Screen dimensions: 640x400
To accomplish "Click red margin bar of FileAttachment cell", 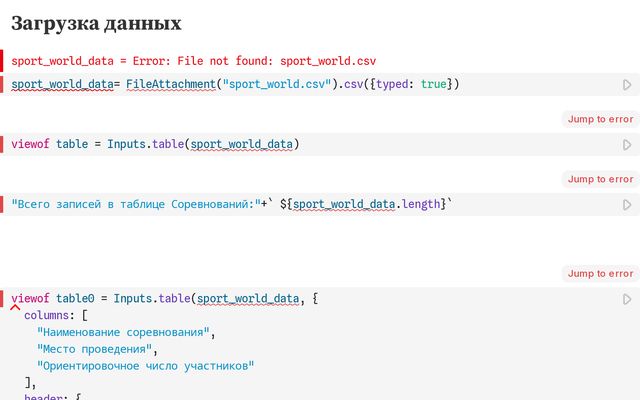I will 2,84.
